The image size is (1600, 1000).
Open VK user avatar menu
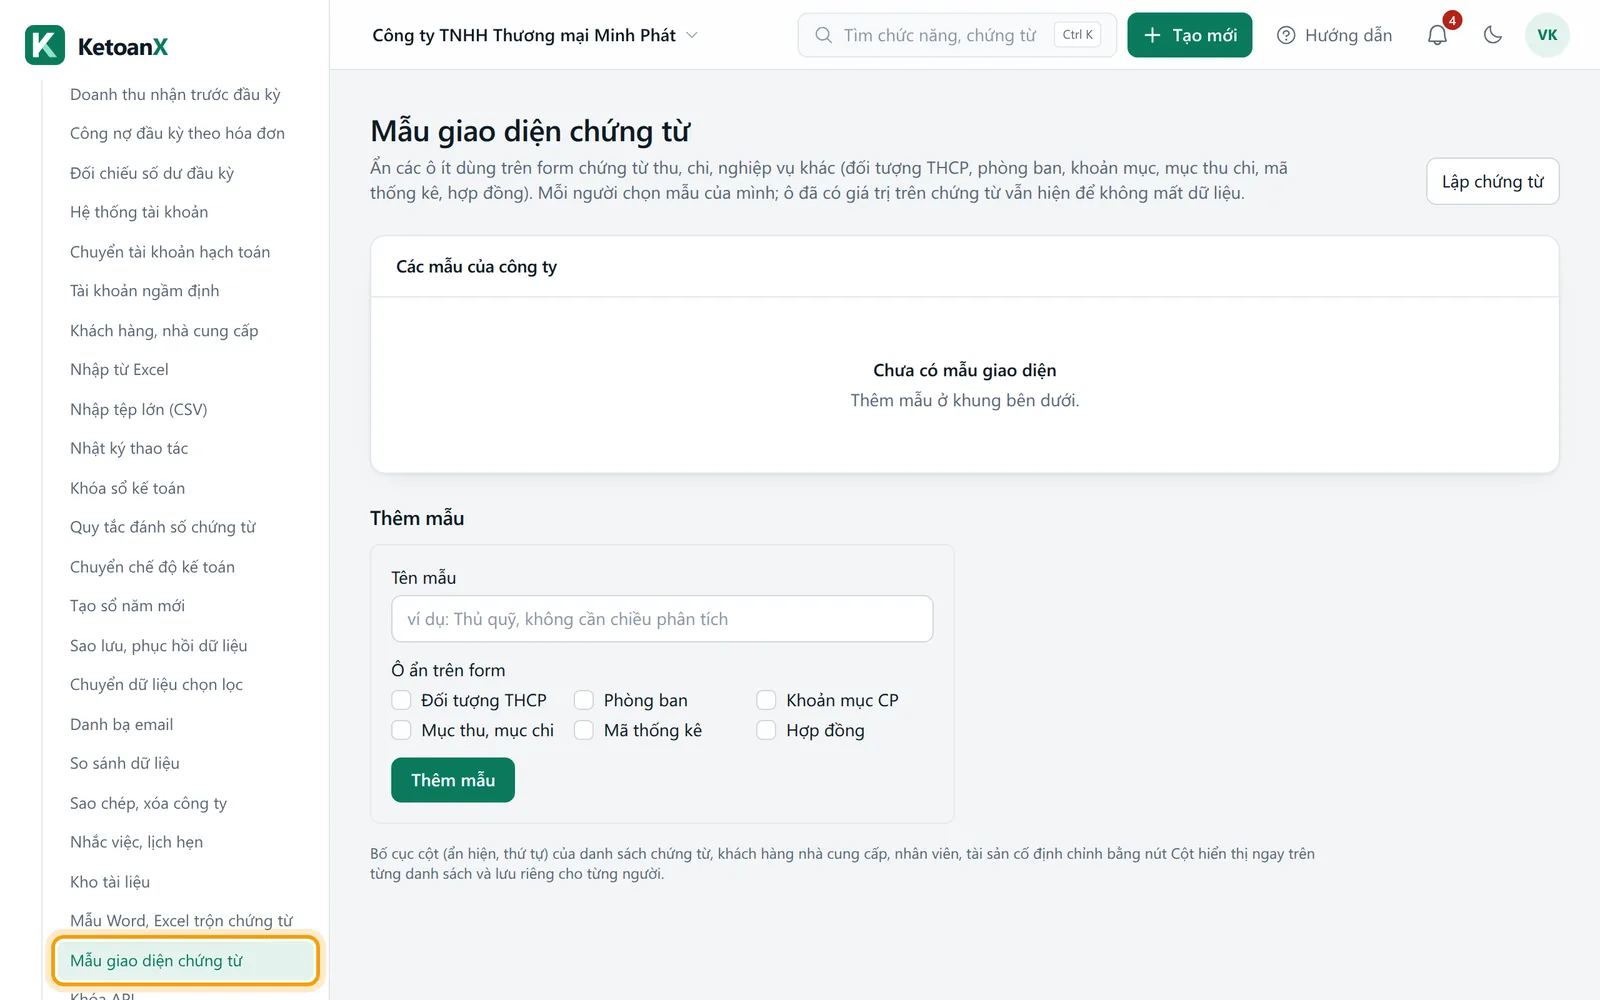(1547, 35)
